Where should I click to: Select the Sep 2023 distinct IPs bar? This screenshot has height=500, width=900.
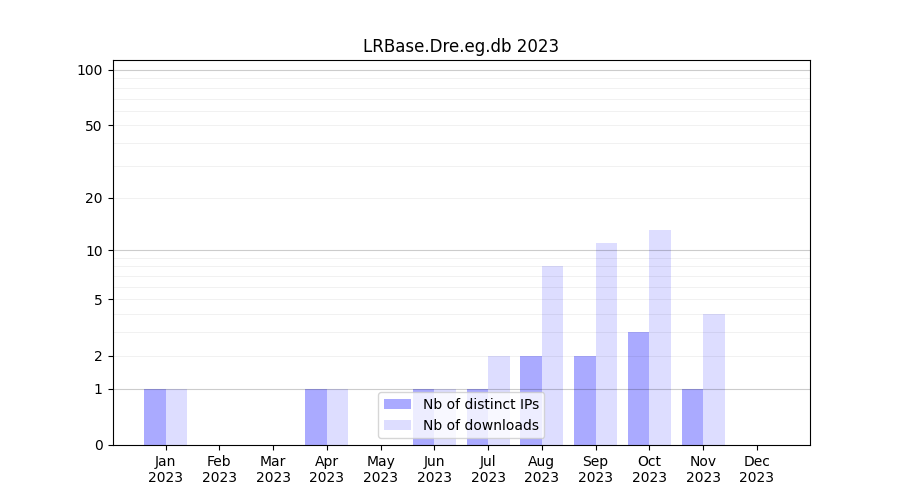click(x=585, y=400)
